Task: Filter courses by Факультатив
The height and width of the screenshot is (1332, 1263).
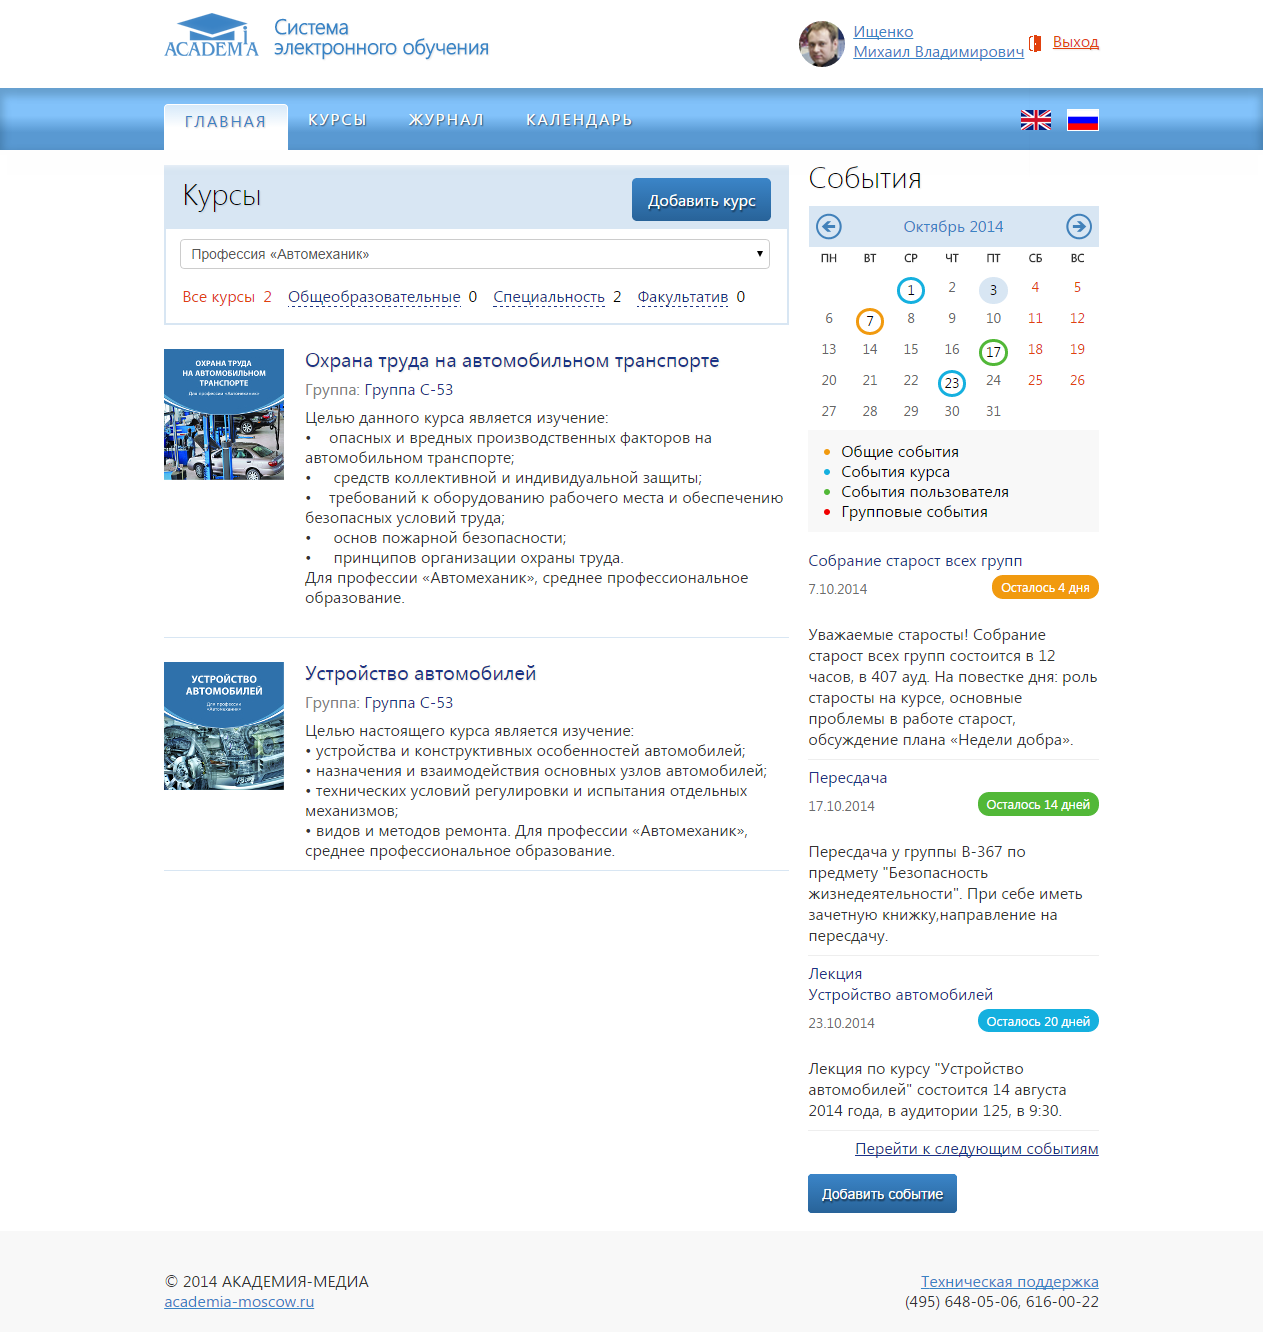Action: pyautogui.click(x=682, y=297)
